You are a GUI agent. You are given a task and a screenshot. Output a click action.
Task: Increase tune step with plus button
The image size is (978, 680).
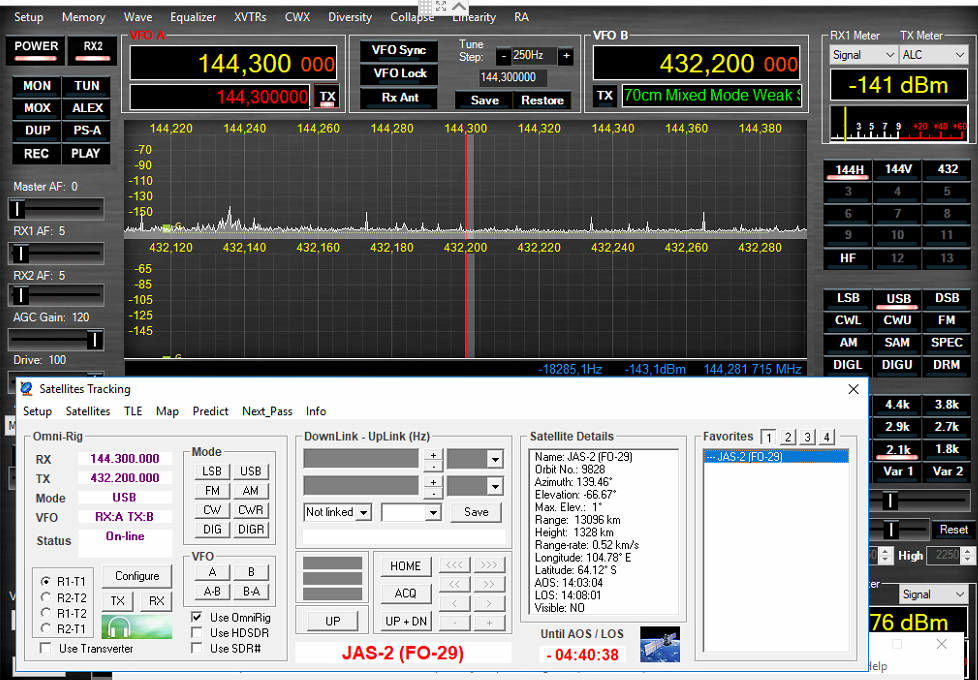(x=566, y=56)
